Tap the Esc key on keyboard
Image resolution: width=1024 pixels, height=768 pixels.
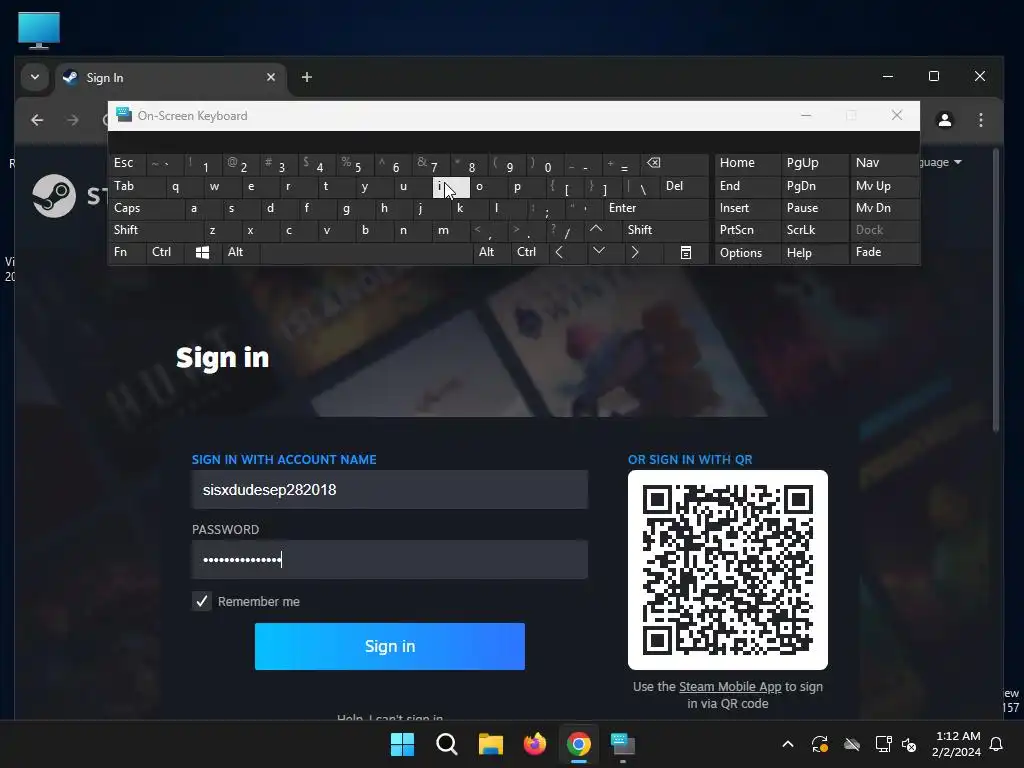pyautogui.click(x=127, y=163)
